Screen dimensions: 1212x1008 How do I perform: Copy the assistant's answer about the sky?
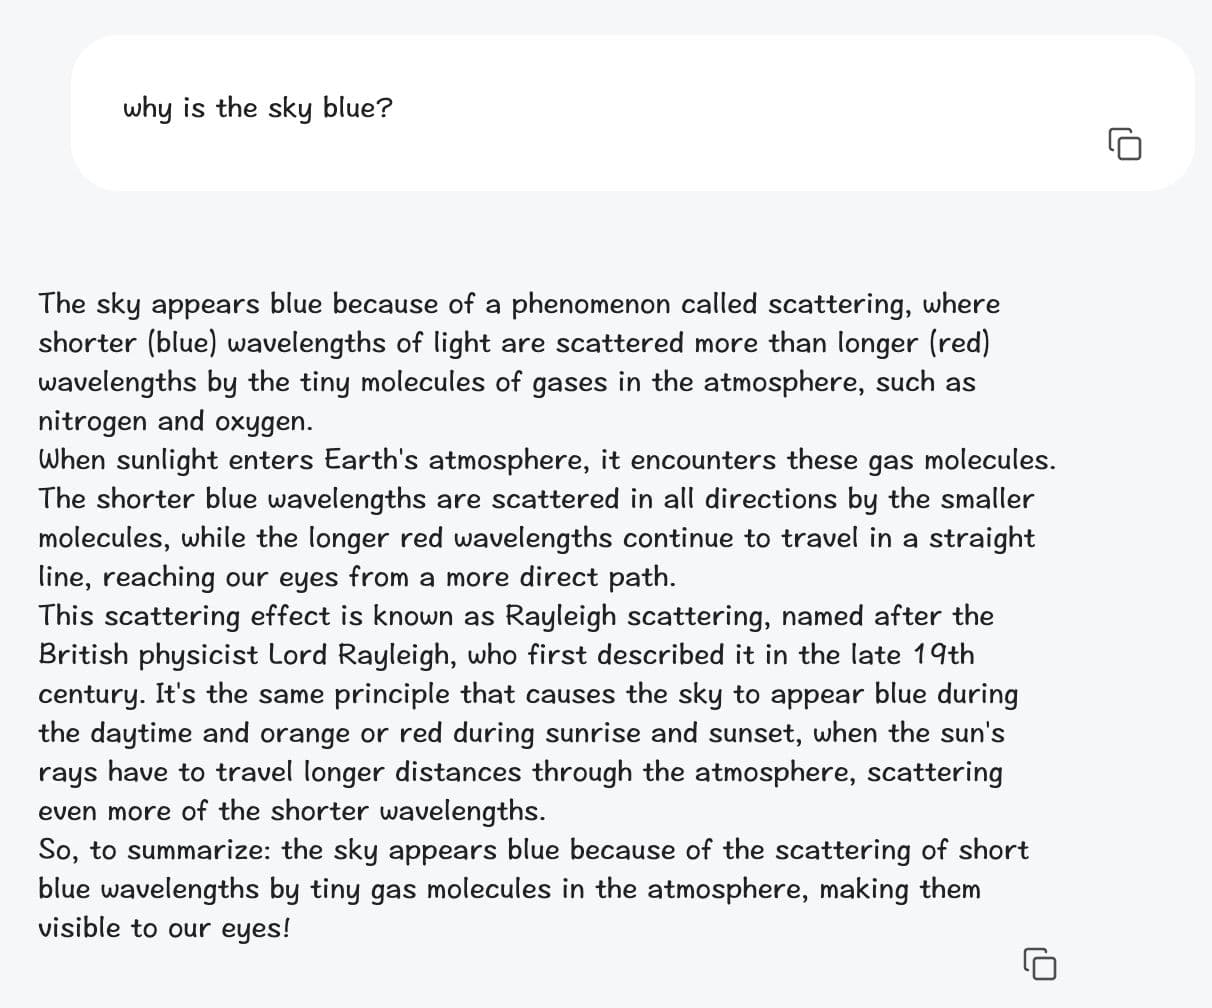pyautogui.click(x=1040, y=964)
